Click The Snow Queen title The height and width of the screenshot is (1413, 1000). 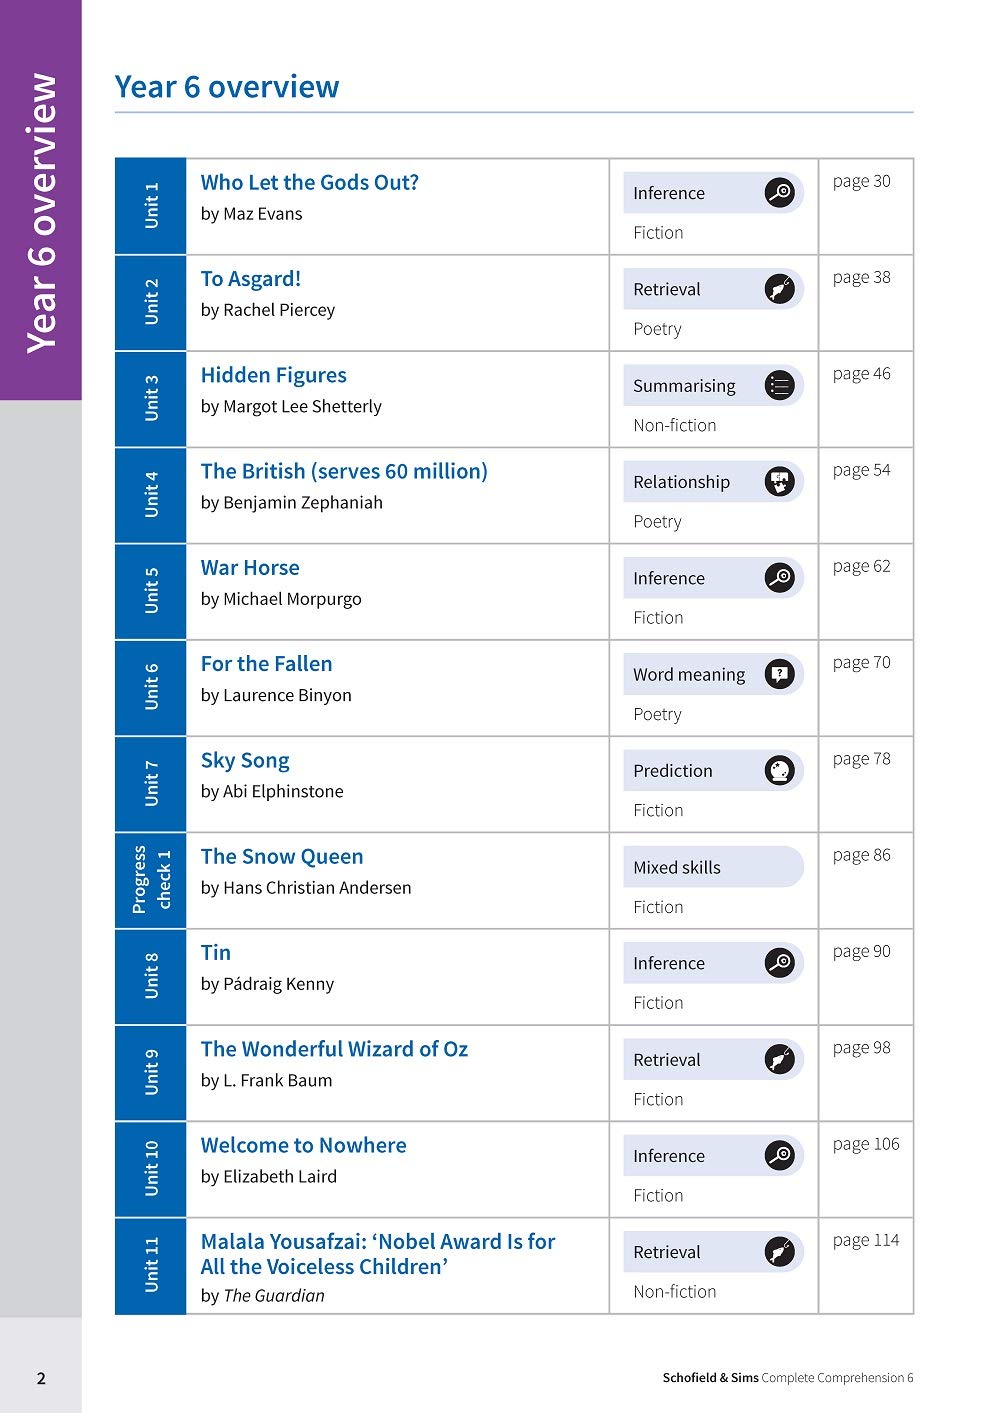[x=282, y=857]
